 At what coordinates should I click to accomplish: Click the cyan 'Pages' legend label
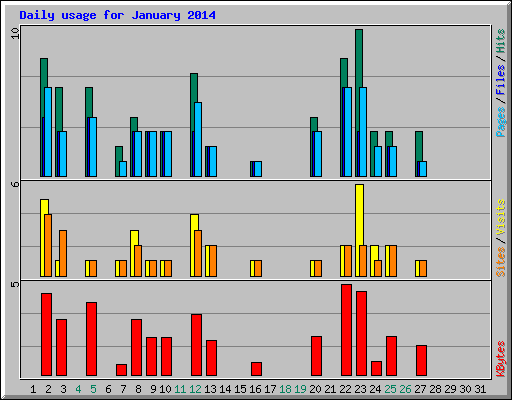(500, 122)
